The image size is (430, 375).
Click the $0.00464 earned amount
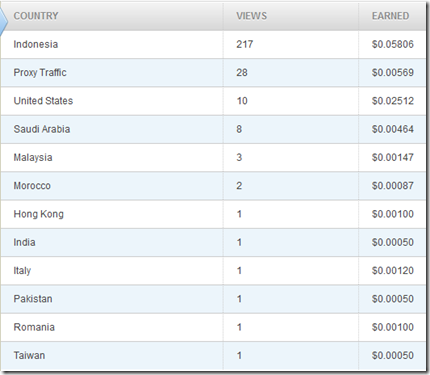coord(393,129)
